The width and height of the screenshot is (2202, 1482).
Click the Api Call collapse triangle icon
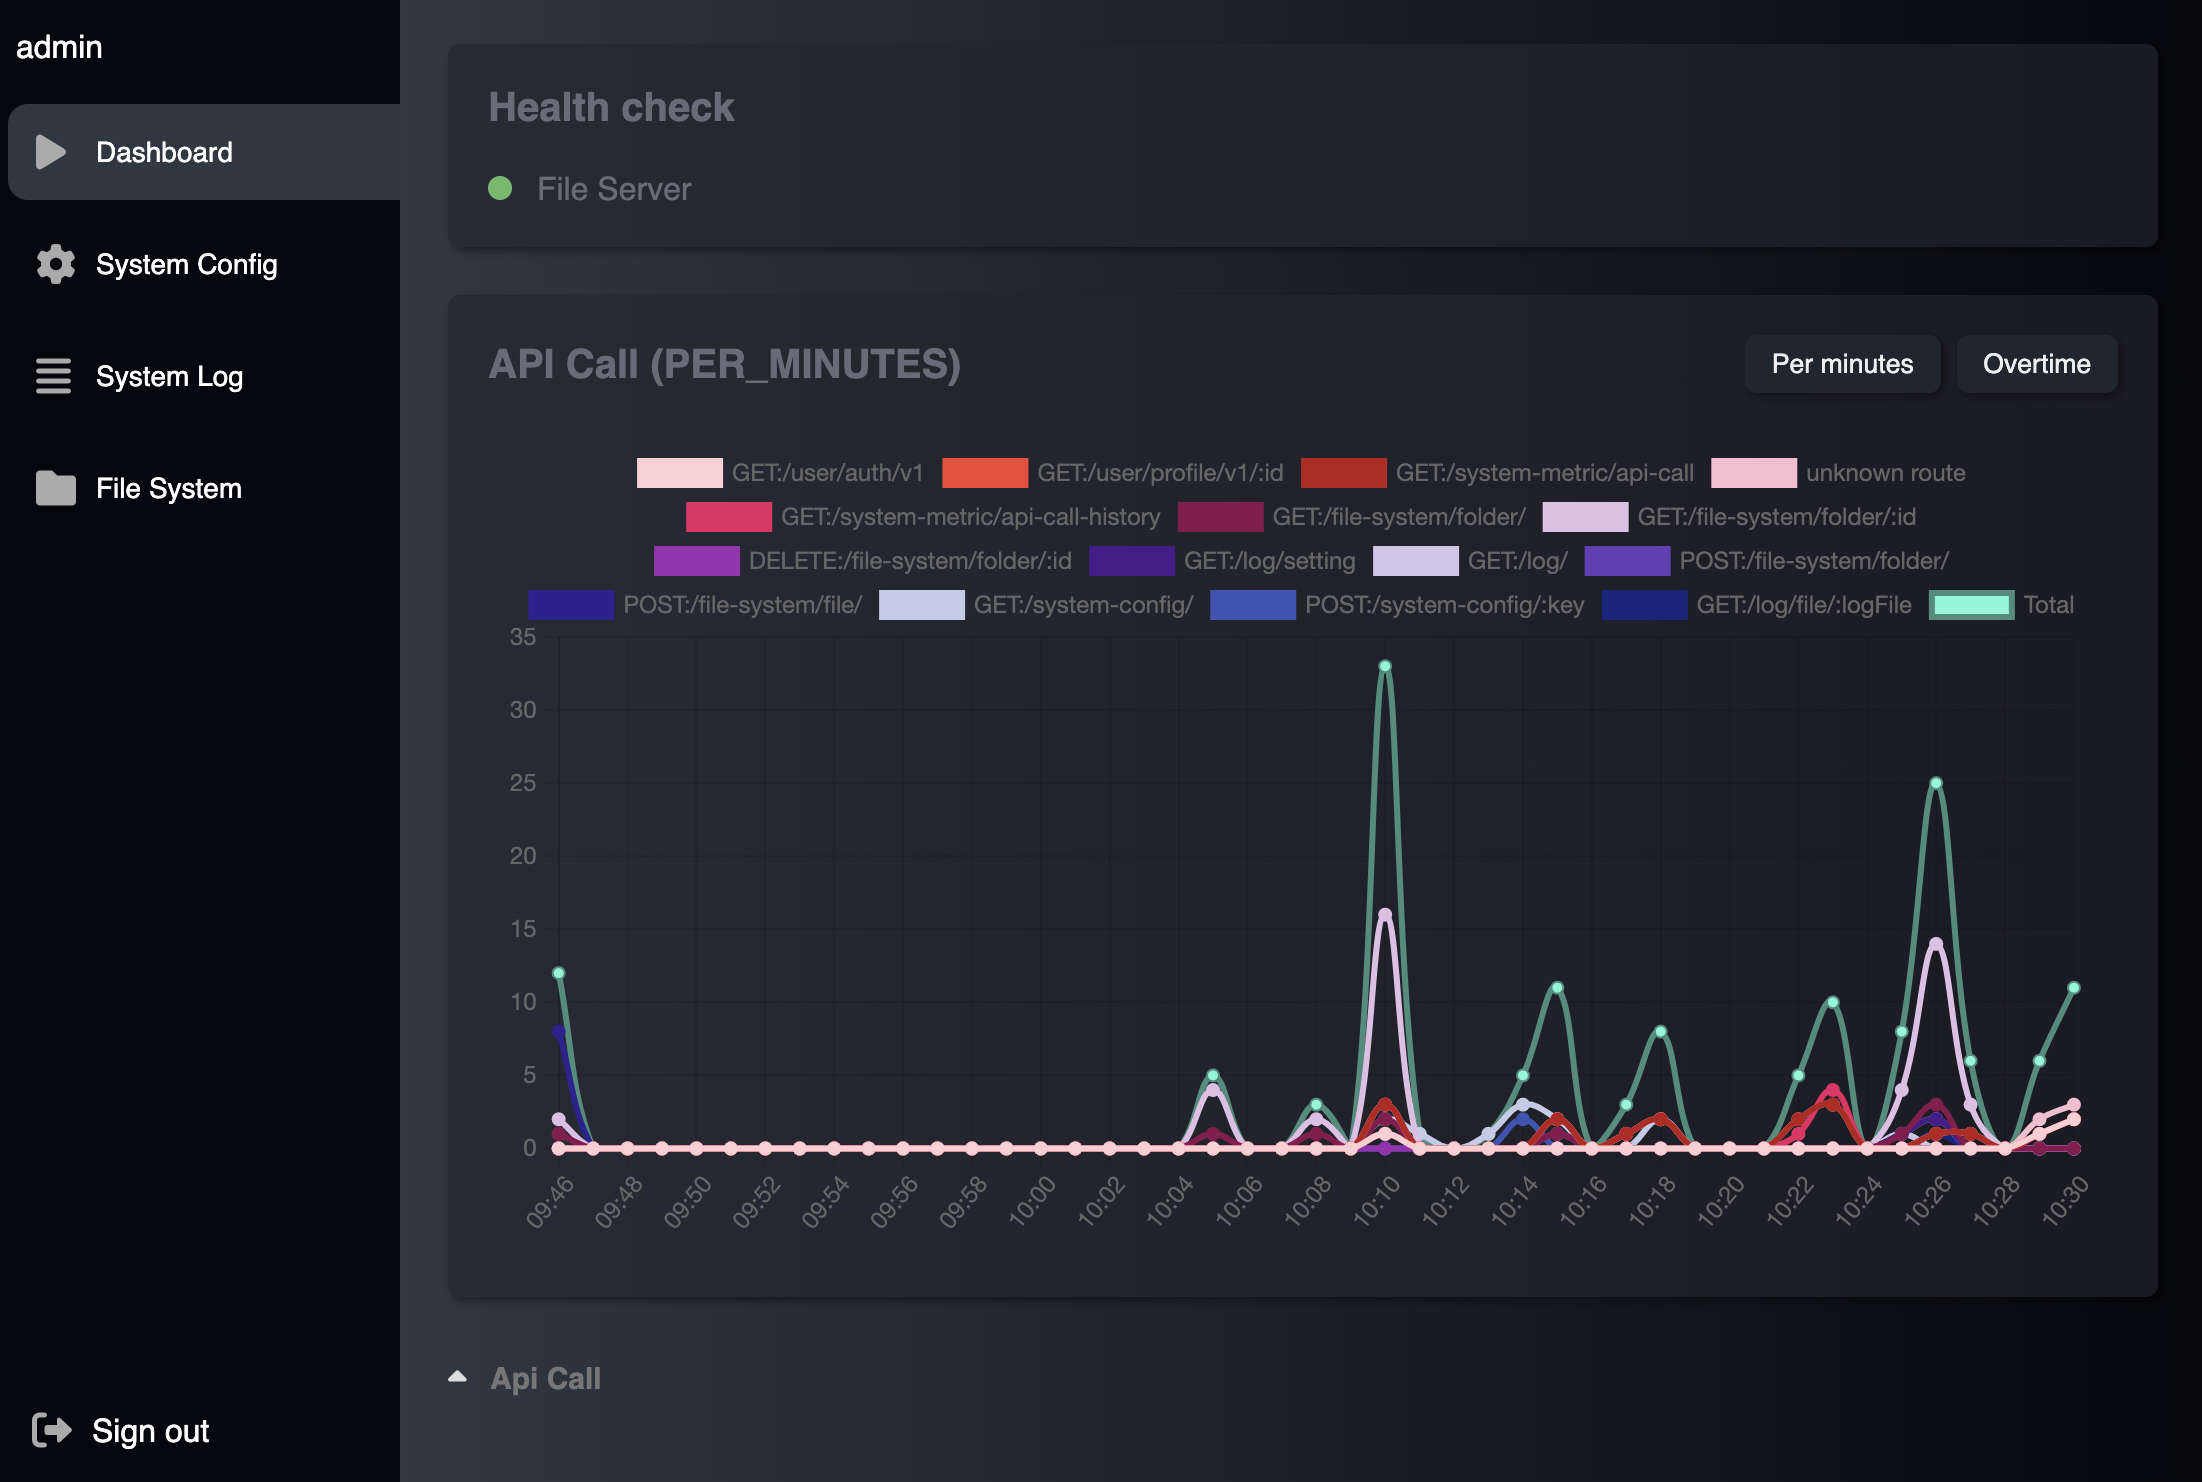pos(458,1377)
